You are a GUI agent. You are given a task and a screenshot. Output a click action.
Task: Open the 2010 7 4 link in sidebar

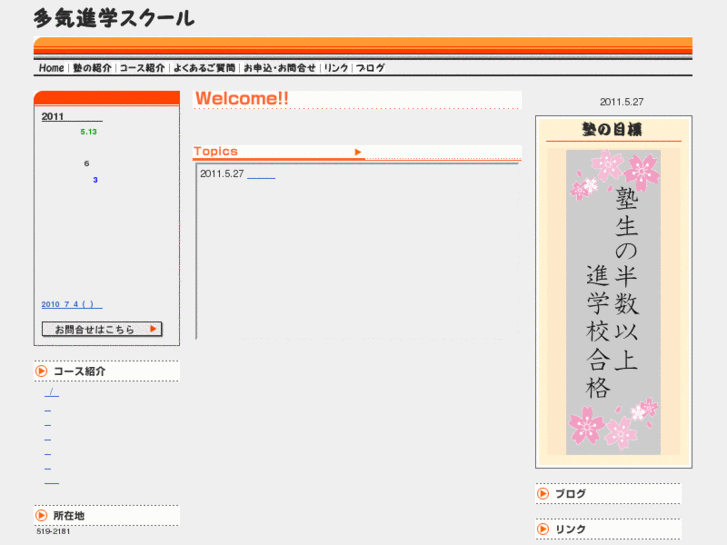point(72,304)
